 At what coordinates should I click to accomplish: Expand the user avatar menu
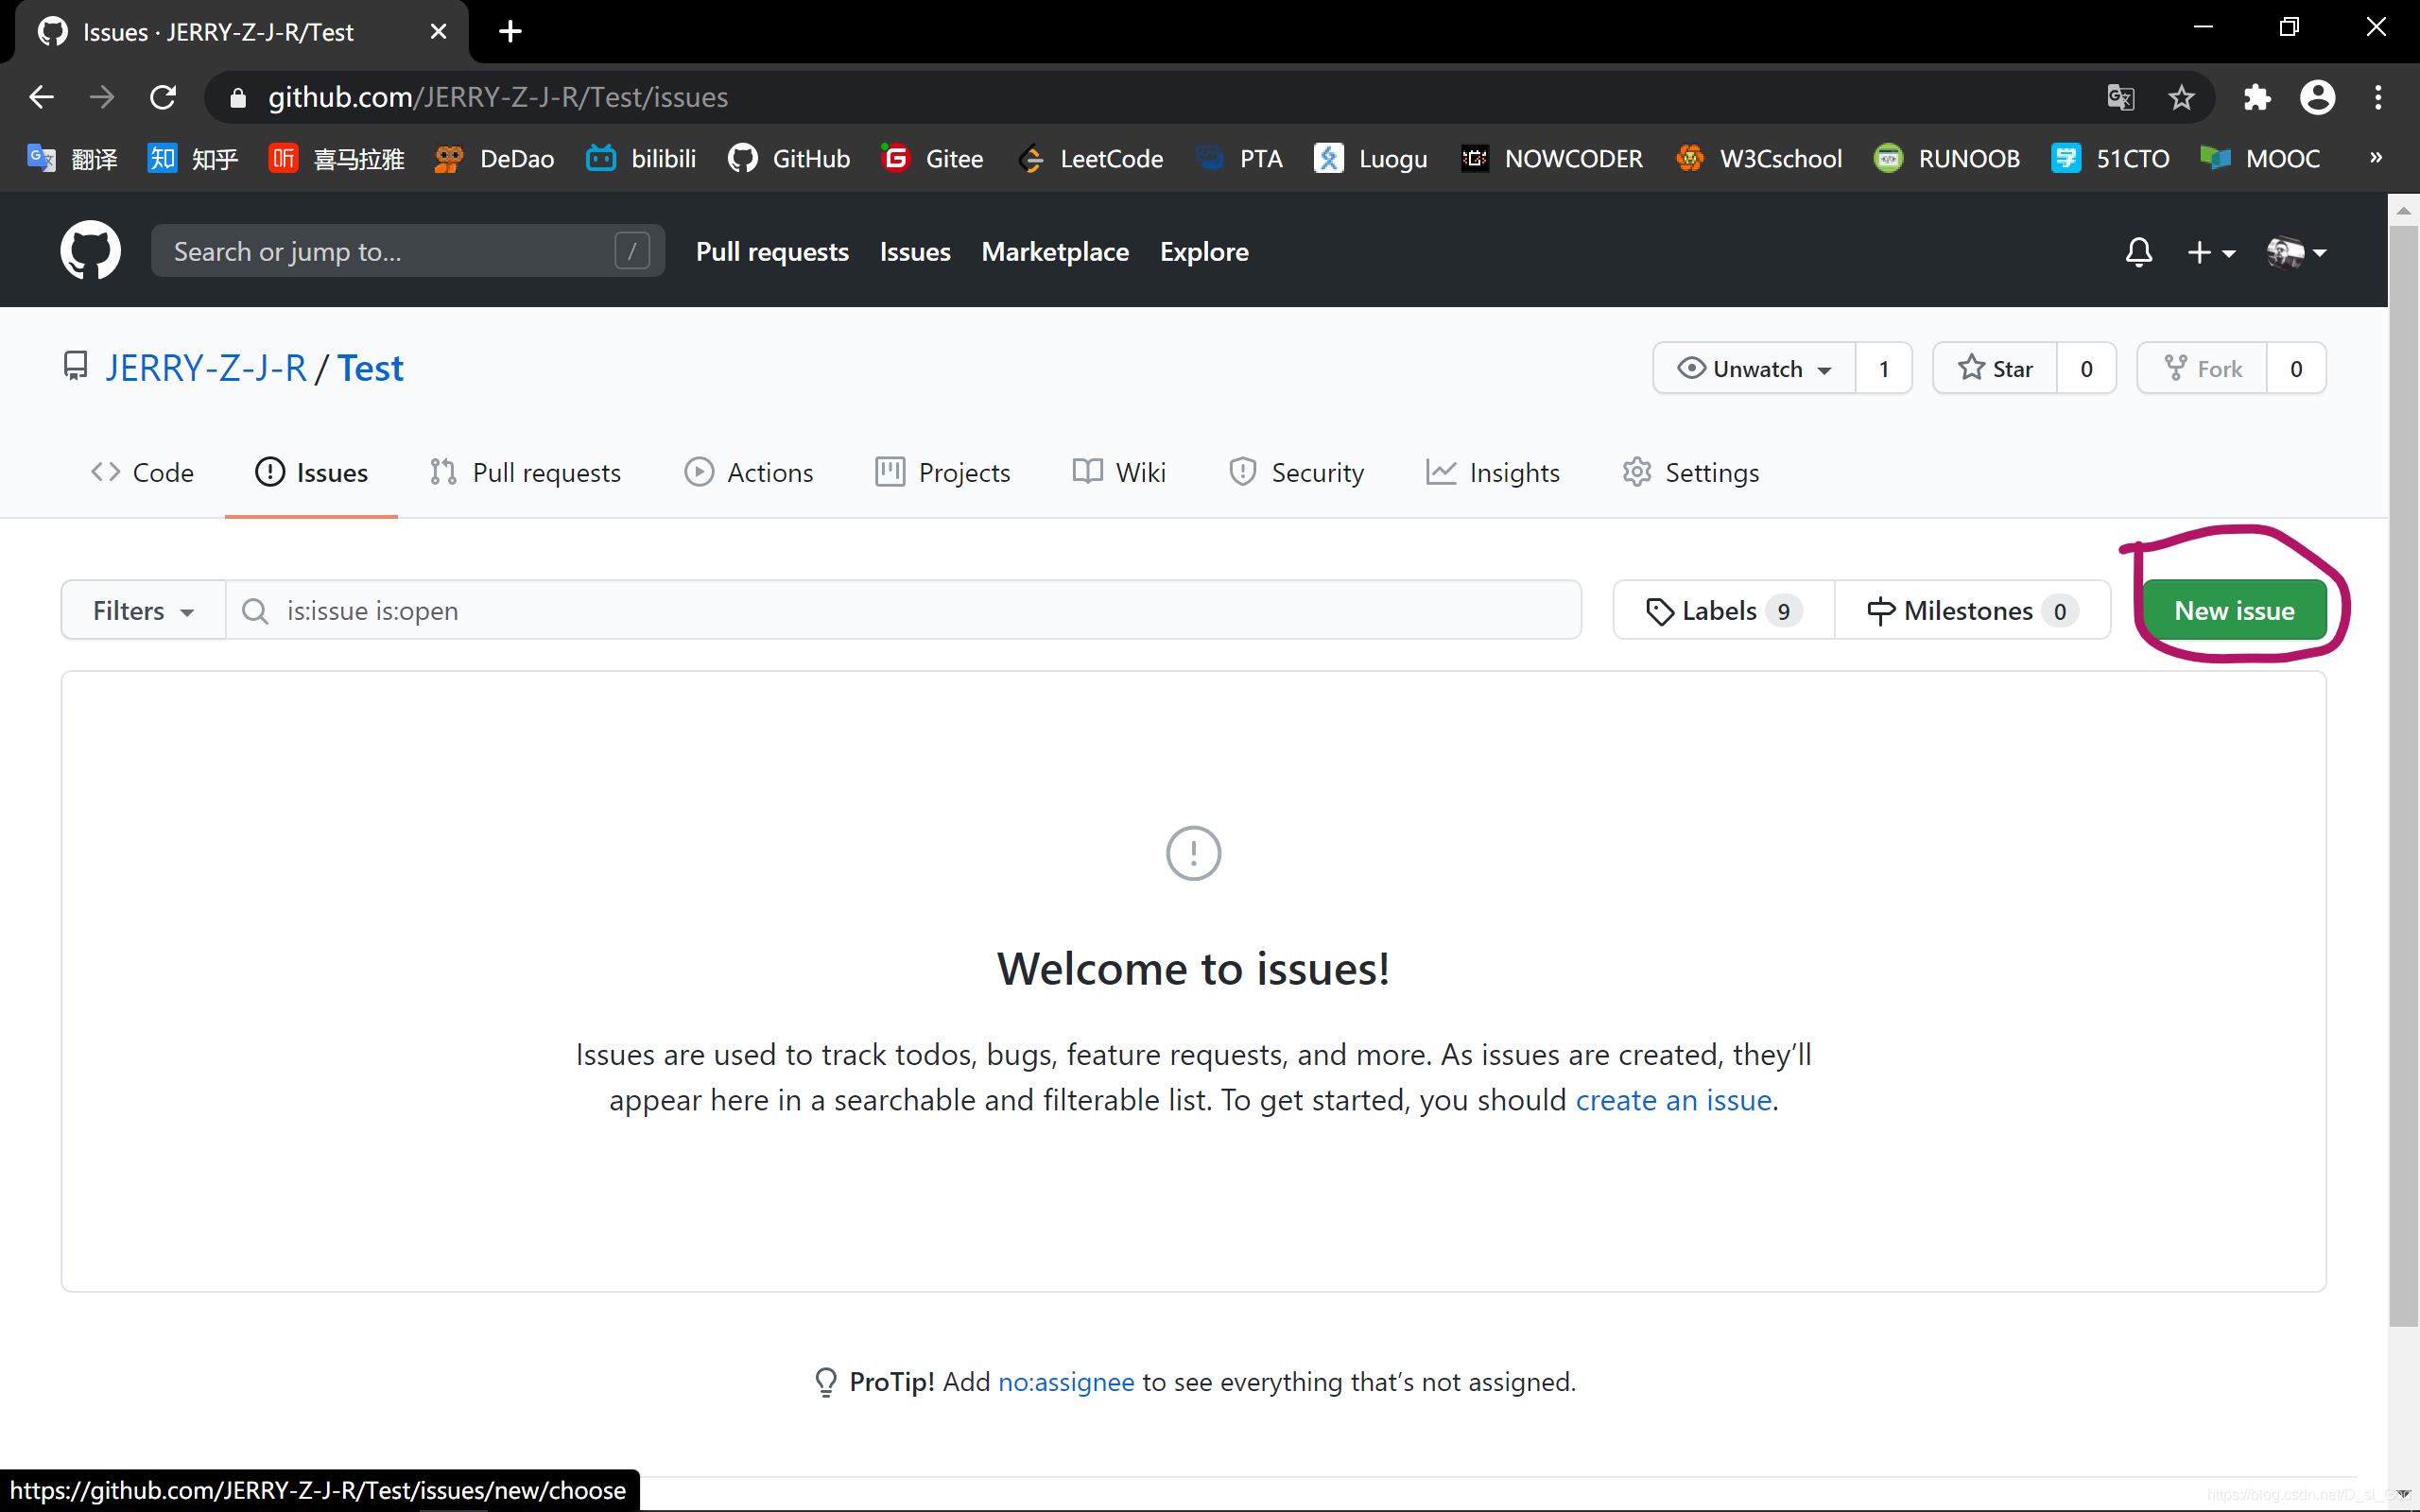[2296, 252]
